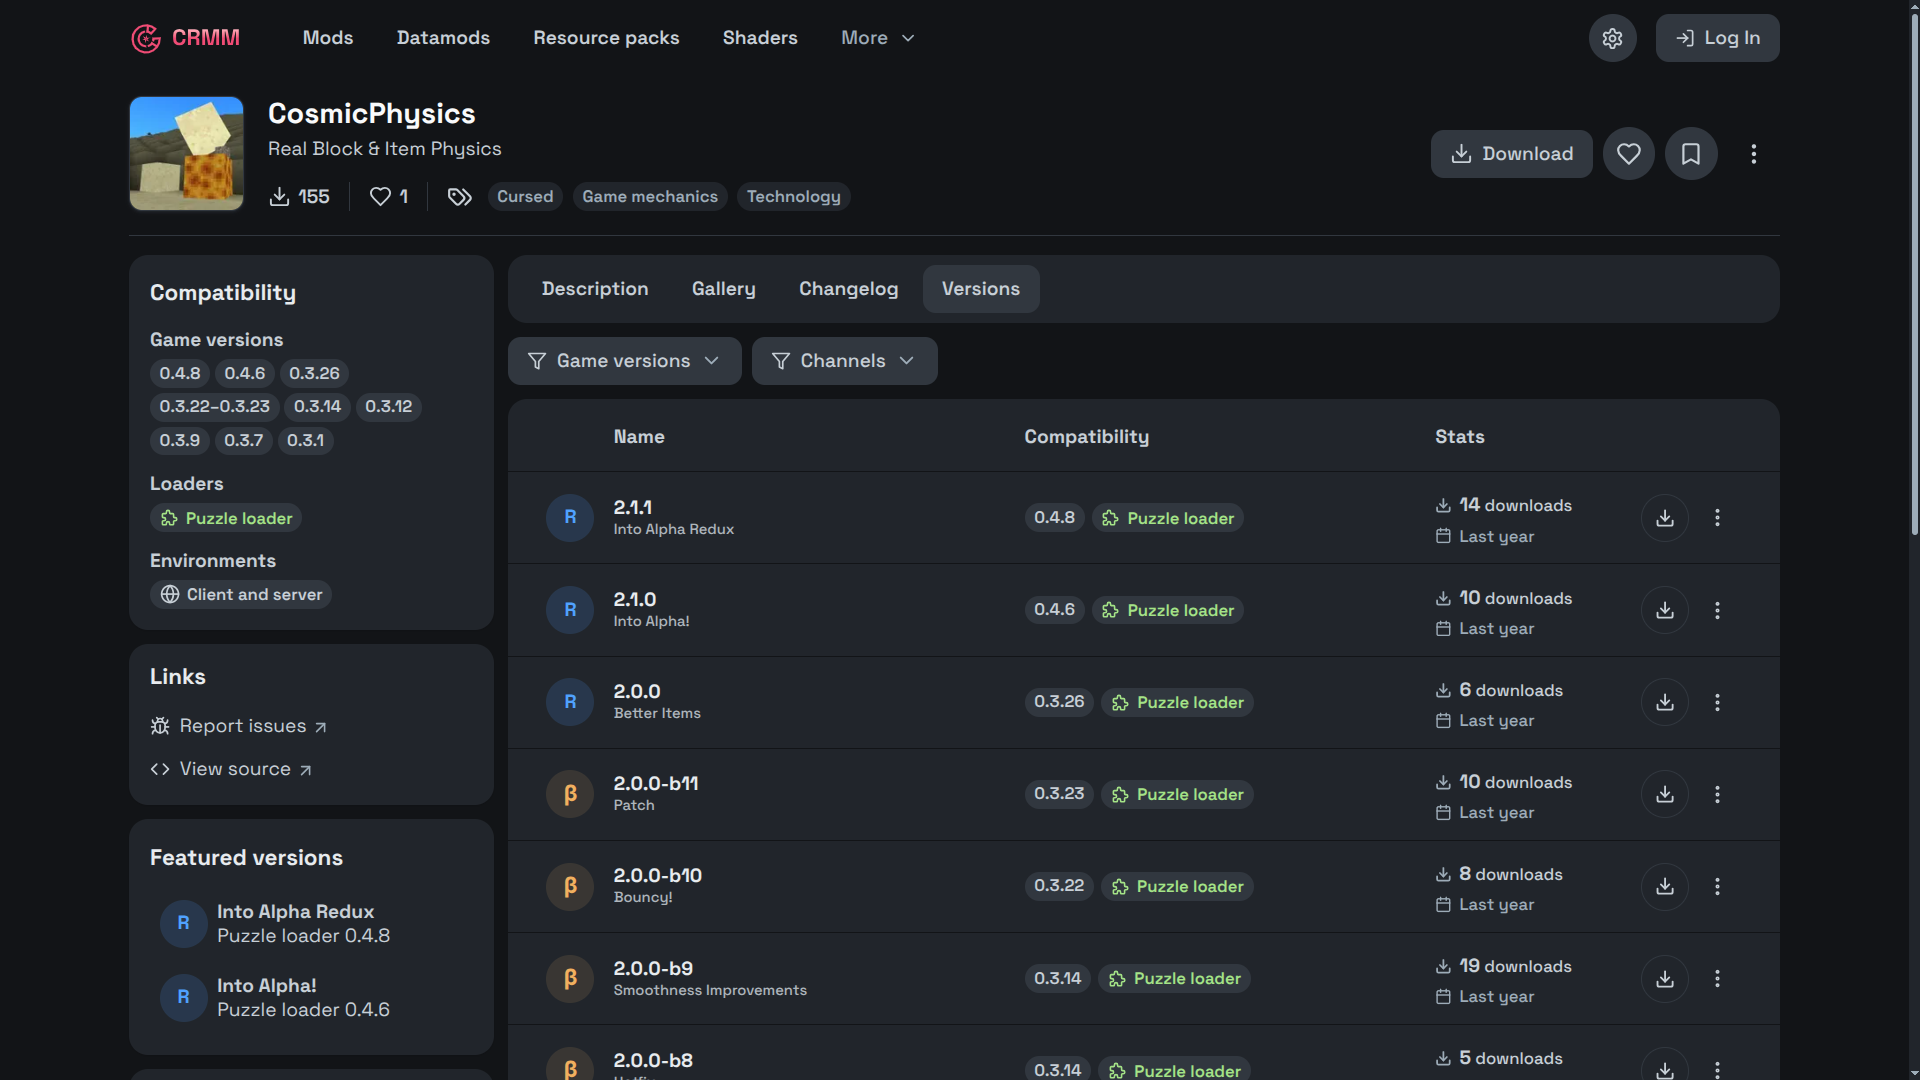Click the CRMM logo icon

coord(146,38)
